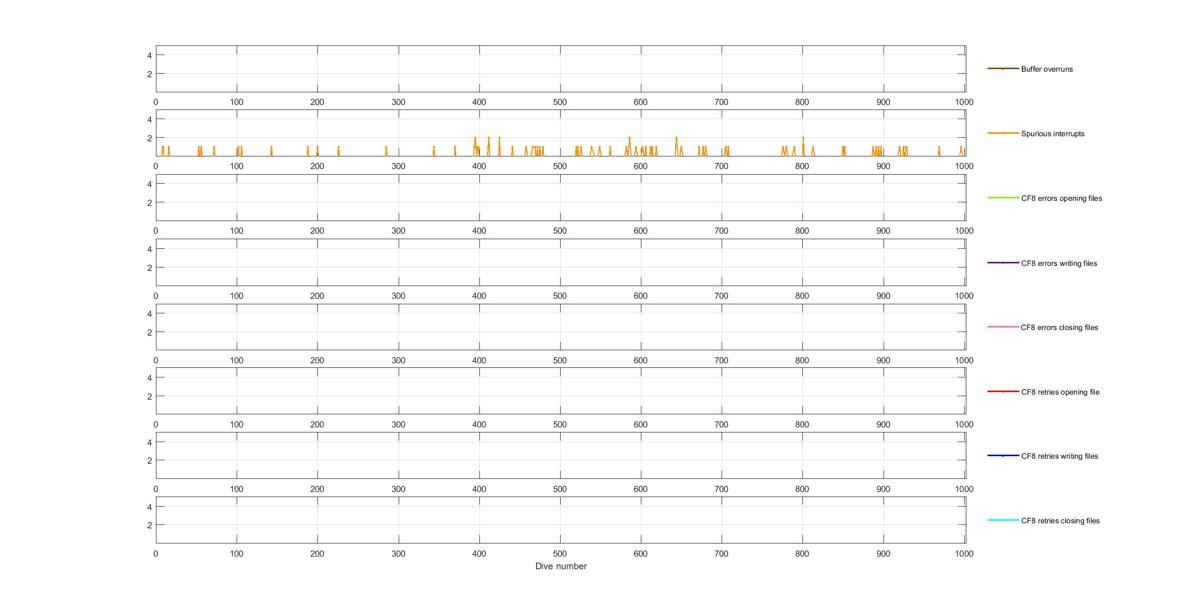Choose the "CF8 retries writing files" legend label

coord(1059,456)
